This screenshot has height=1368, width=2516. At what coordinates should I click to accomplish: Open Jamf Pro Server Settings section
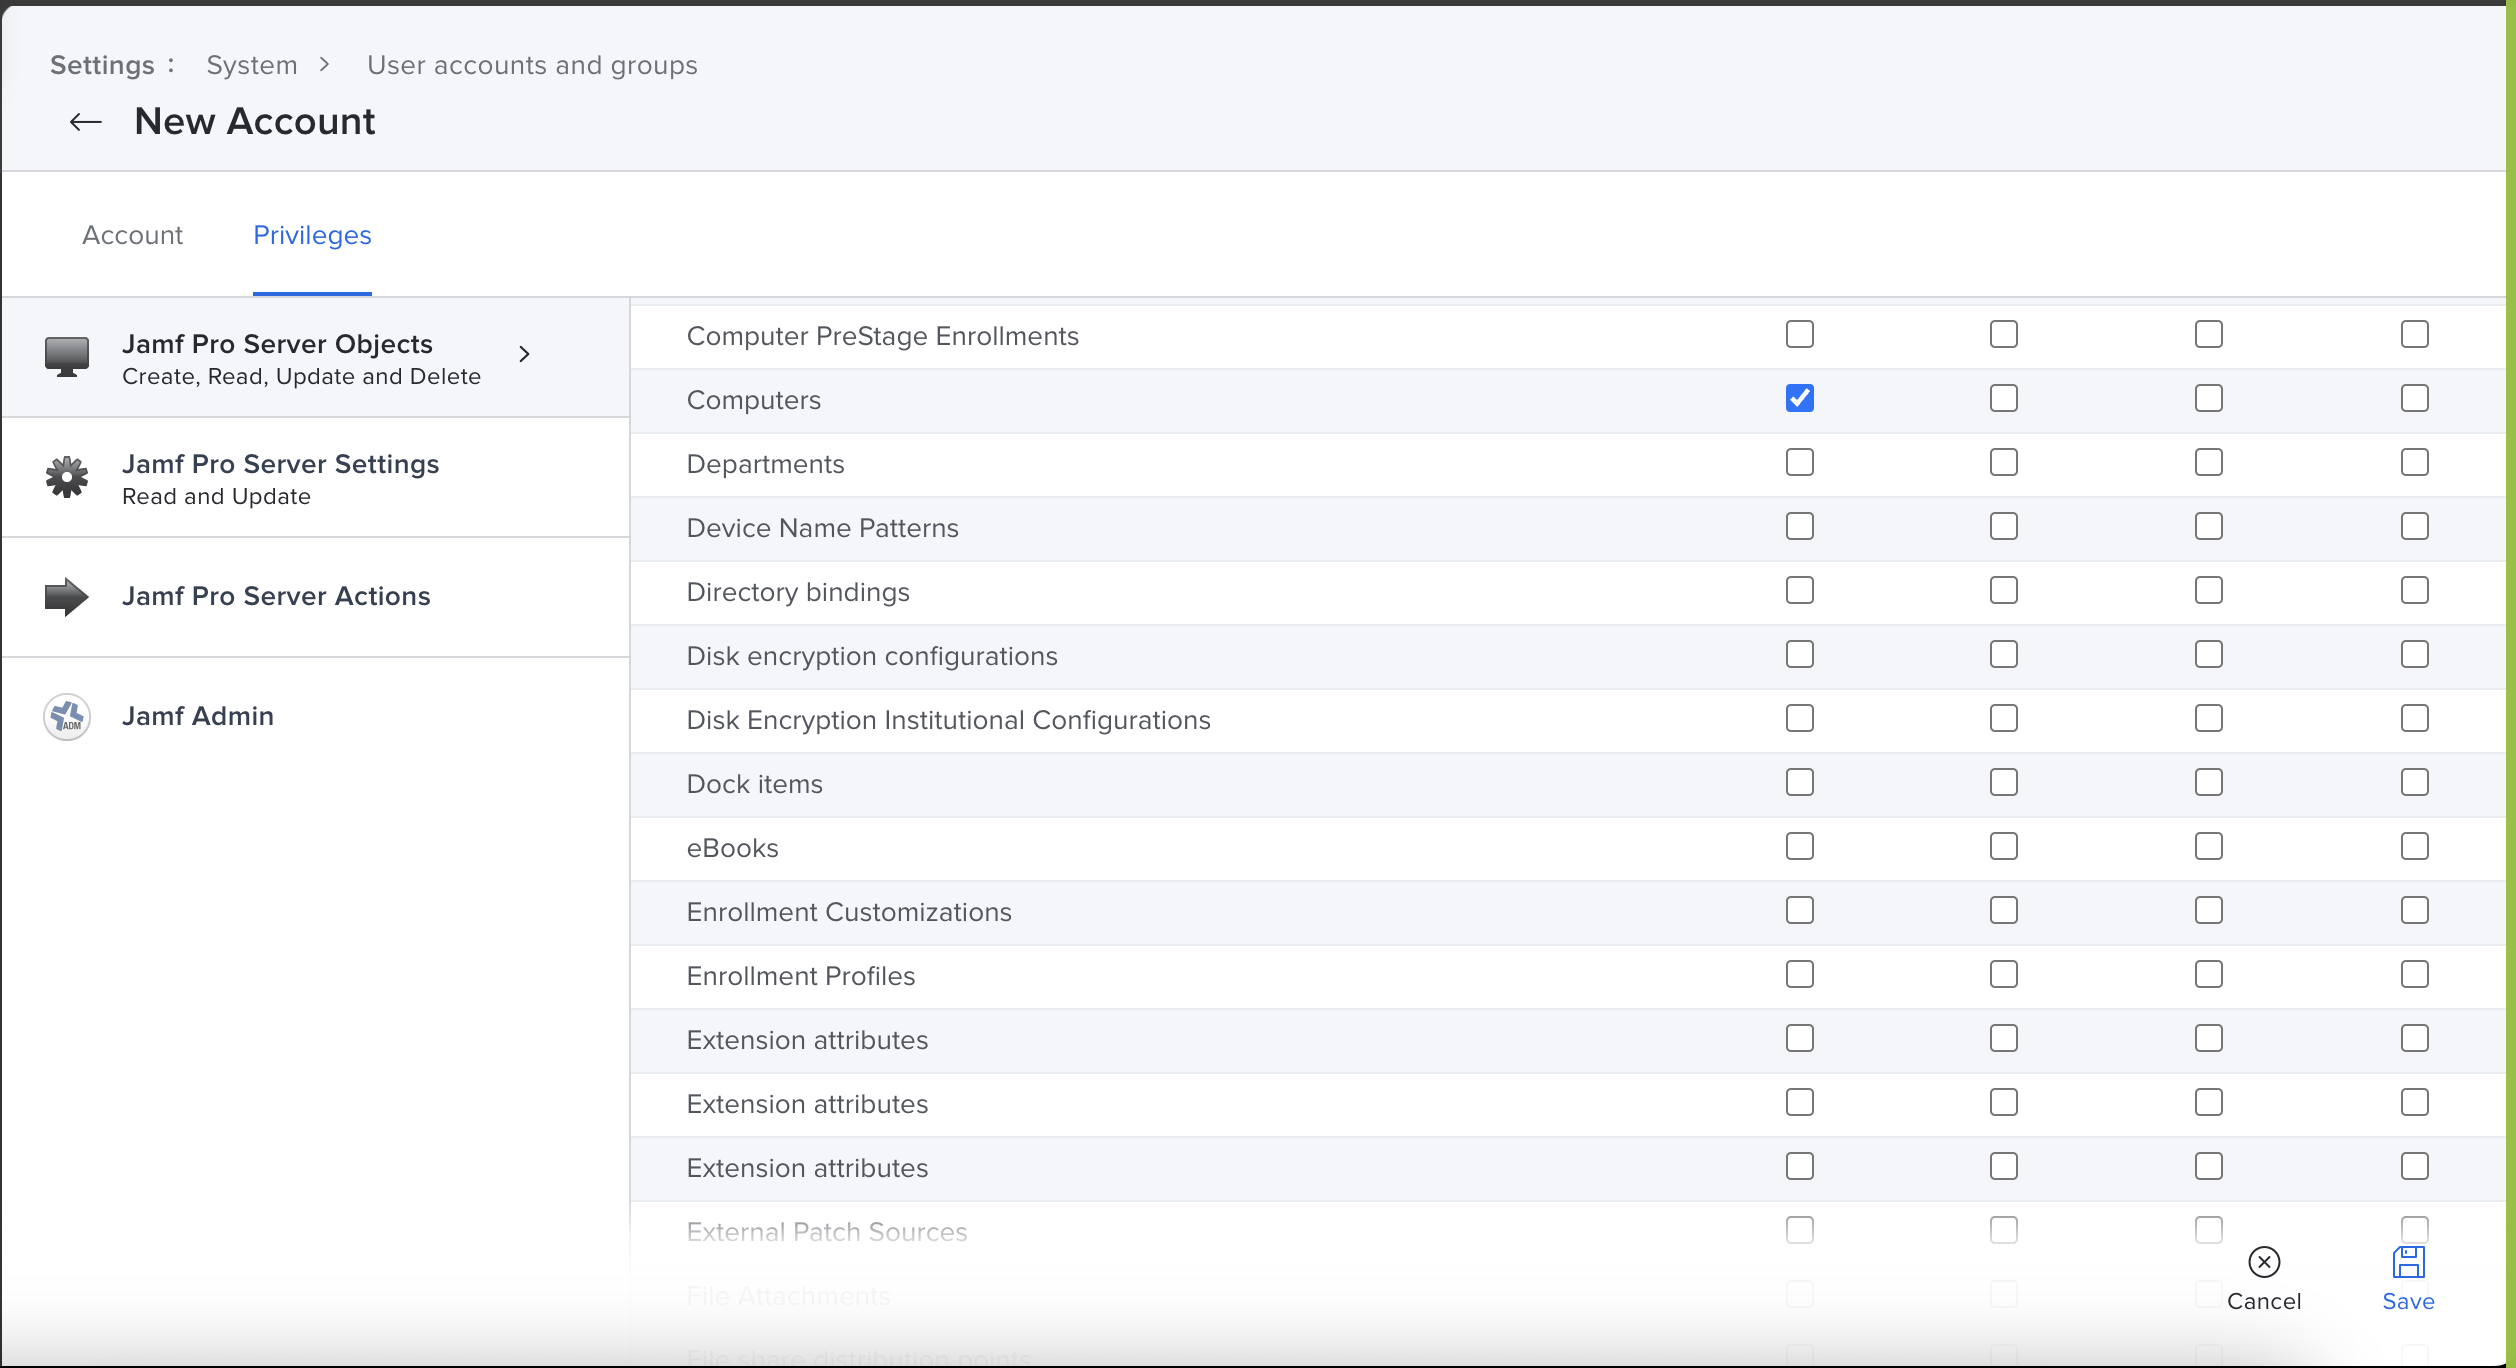tap(316, 478)
